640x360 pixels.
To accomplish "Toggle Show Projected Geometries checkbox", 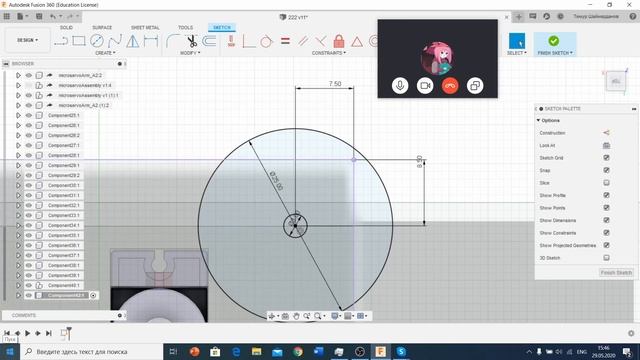I will [x=606, y=245].
